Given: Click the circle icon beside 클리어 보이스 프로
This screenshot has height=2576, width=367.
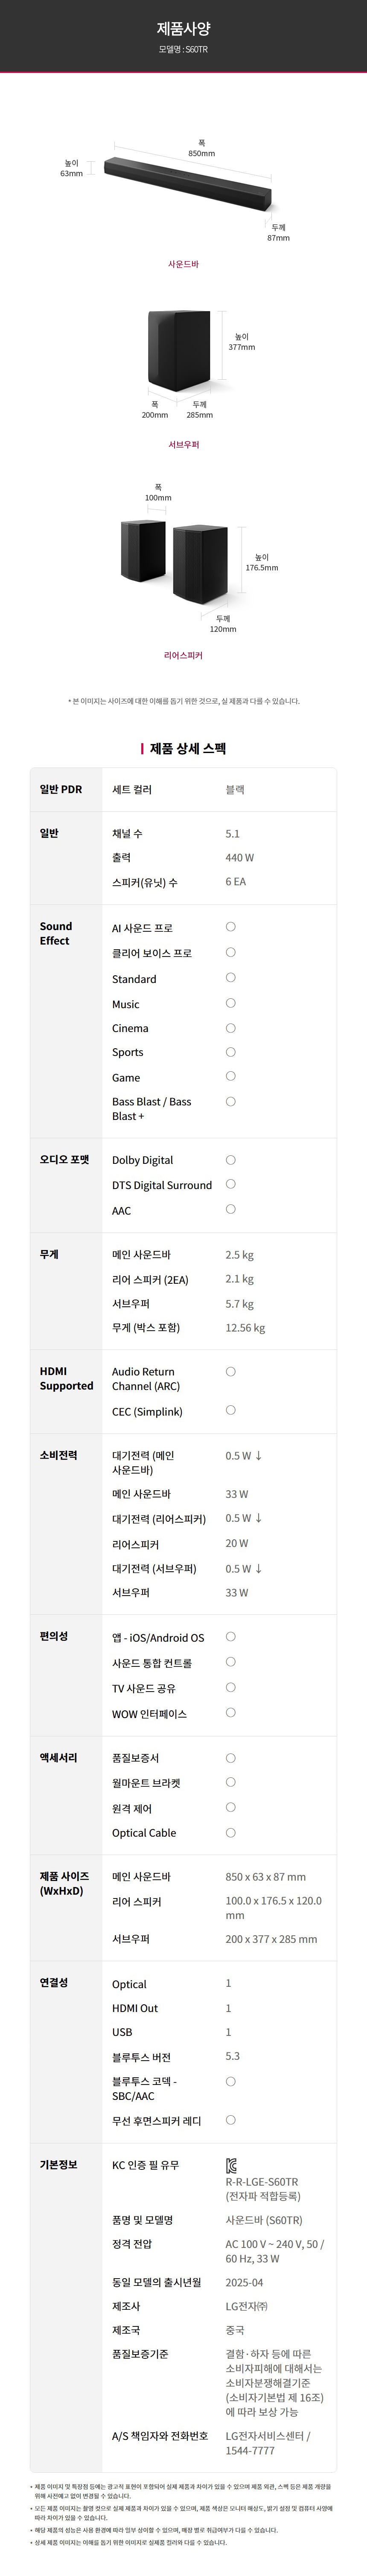Looking at the screenshot, I should pos(231,952).
